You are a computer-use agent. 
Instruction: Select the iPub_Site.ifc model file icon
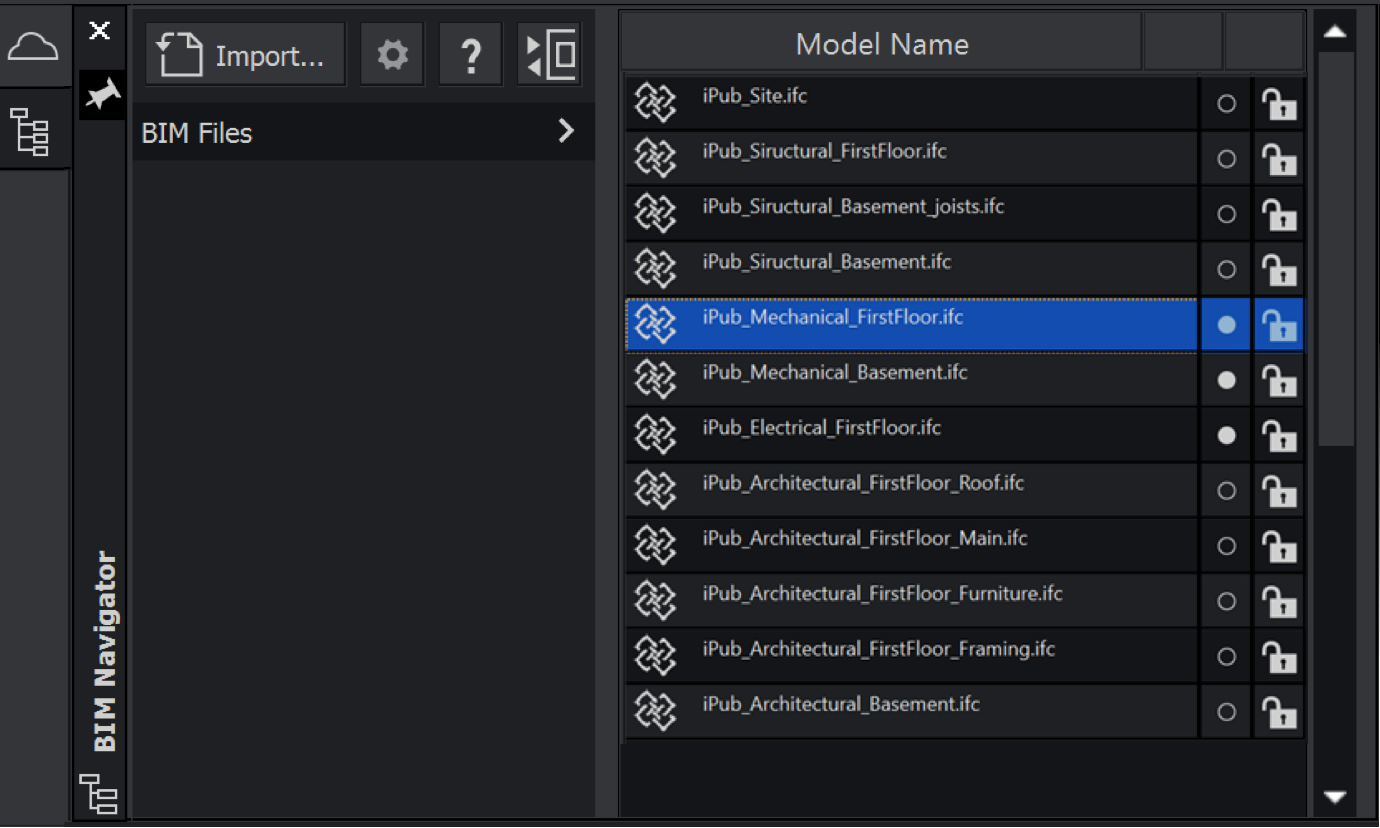(656, 103)
